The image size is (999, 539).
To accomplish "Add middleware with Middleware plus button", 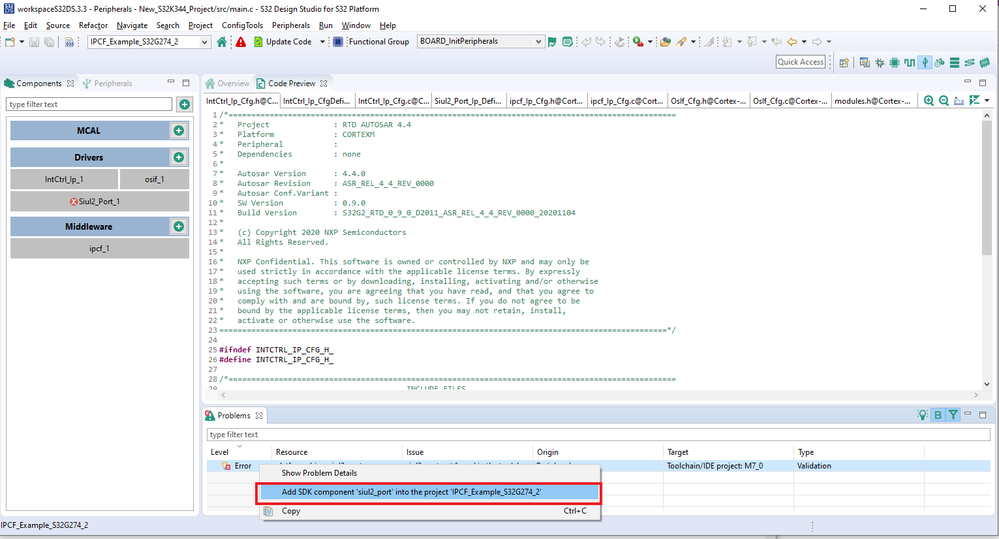I will (179, 227).
